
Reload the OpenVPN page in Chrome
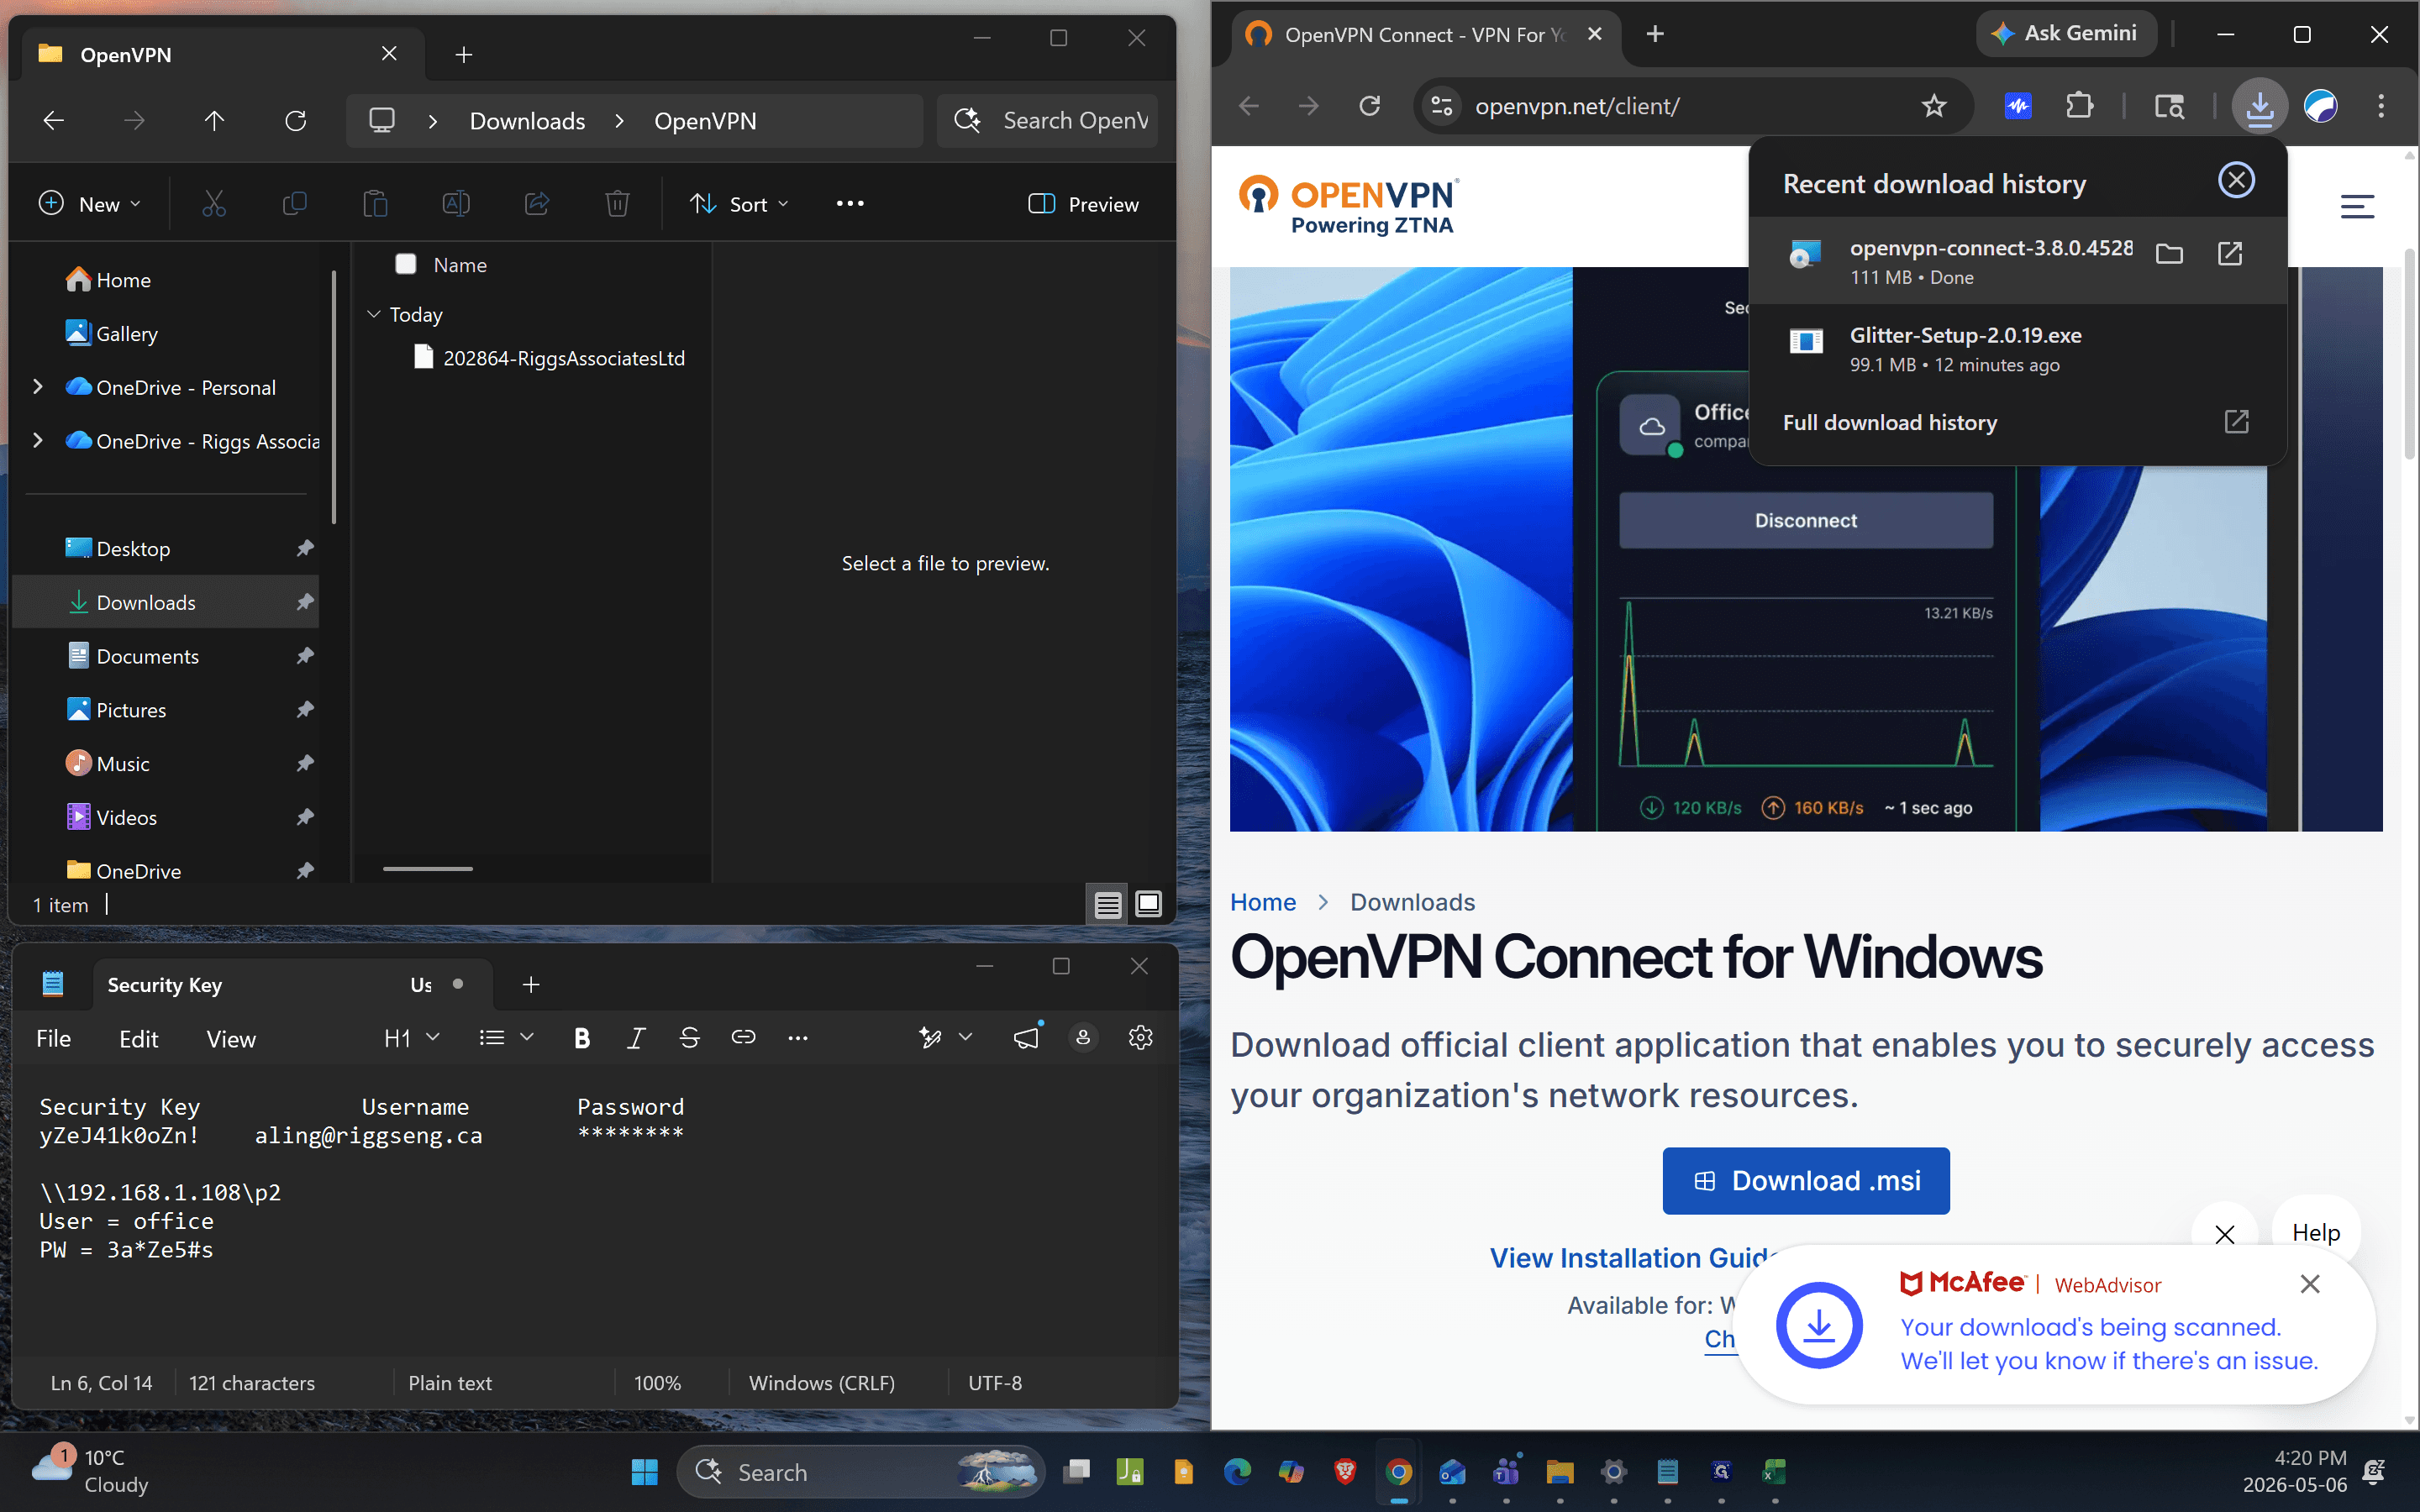click(1369, 106)
